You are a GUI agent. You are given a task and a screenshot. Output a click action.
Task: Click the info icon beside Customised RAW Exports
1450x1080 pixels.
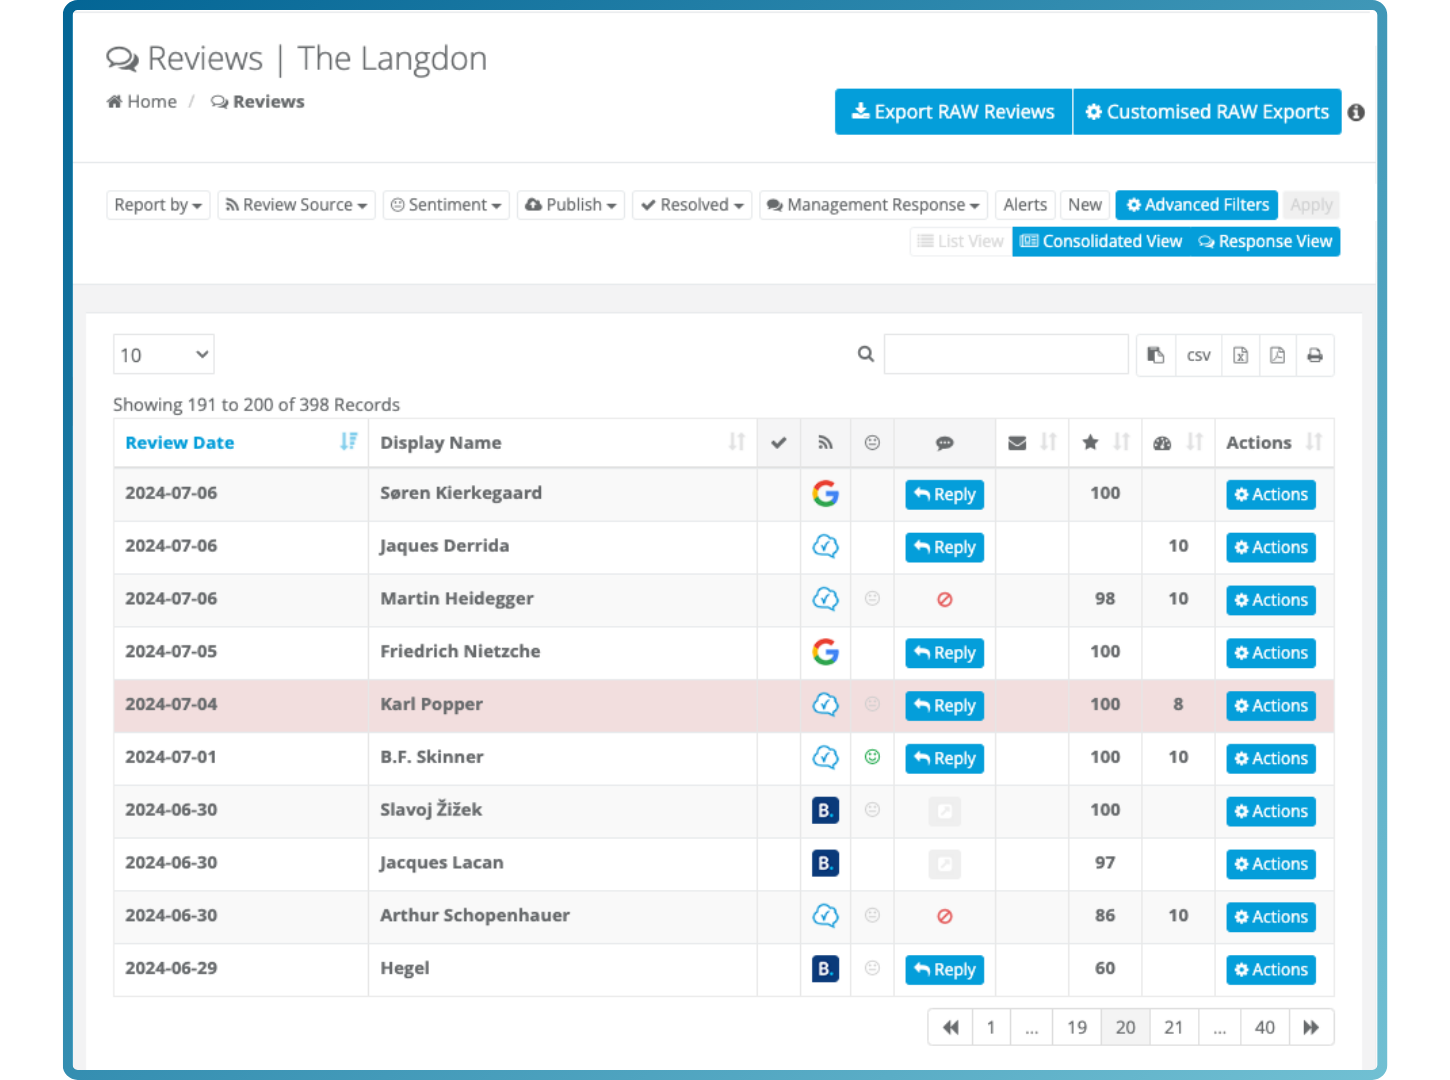click(1356, 113)
